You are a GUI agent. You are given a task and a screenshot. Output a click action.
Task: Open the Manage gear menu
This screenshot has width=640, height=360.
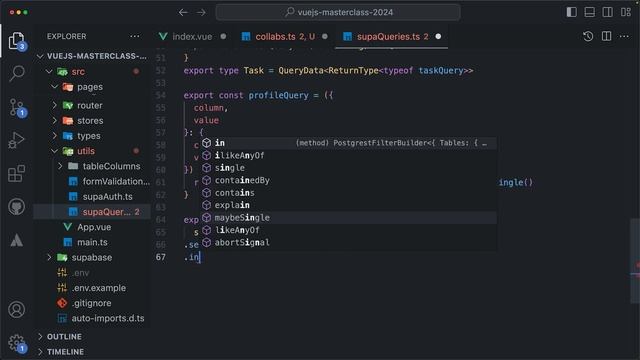(17, 343)
